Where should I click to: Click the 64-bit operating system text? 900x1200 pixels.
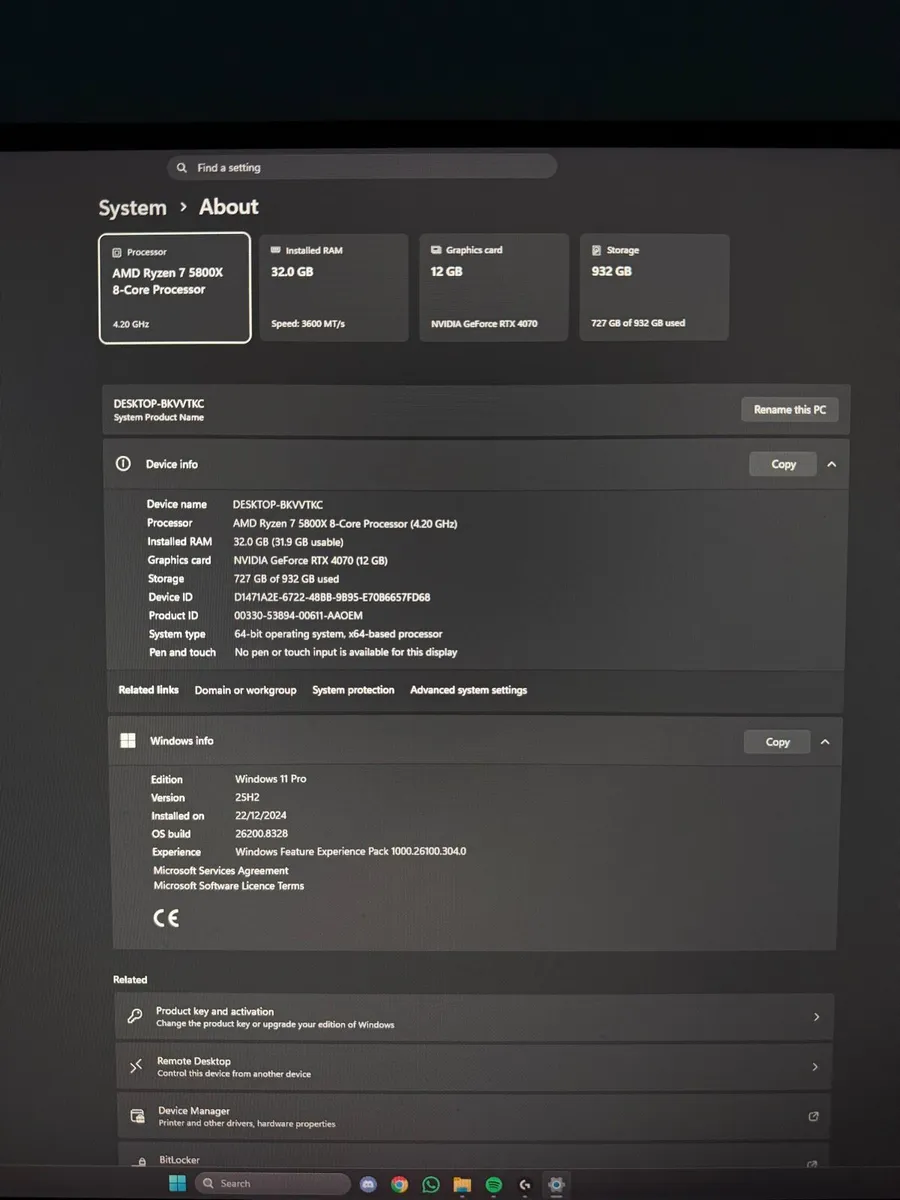click(338, 634)
